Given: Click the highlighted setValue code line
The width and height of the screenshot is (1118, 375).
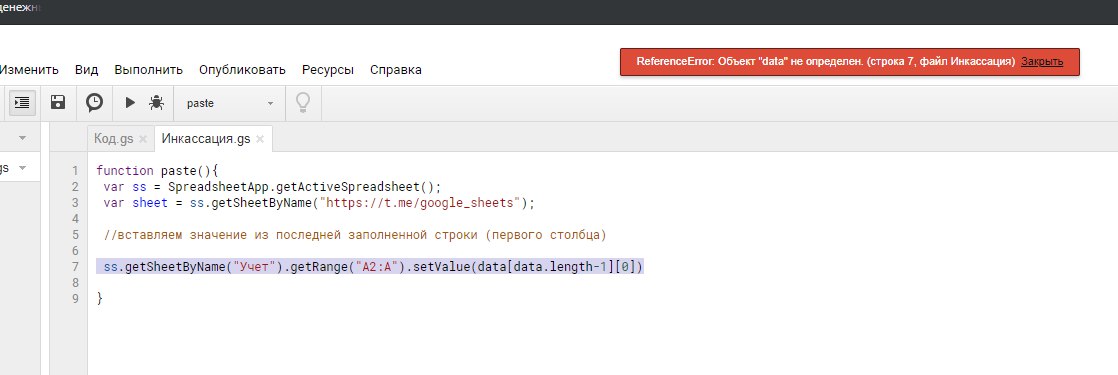Looking at the screenshot, I should click(x=370, y=267).
